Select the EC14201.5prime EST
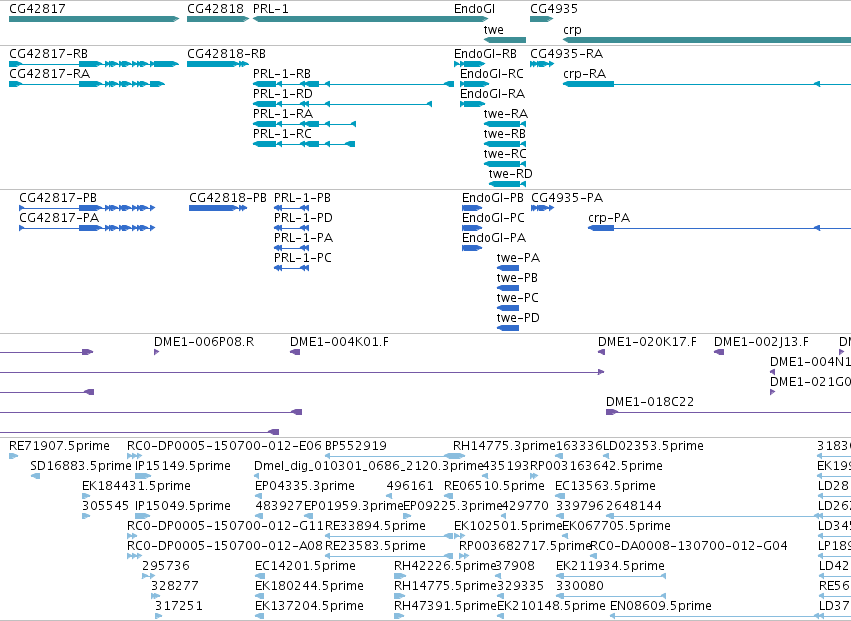The height and width of the screenshot is (621, 851). pyautogui.click(x=260, y=576)
